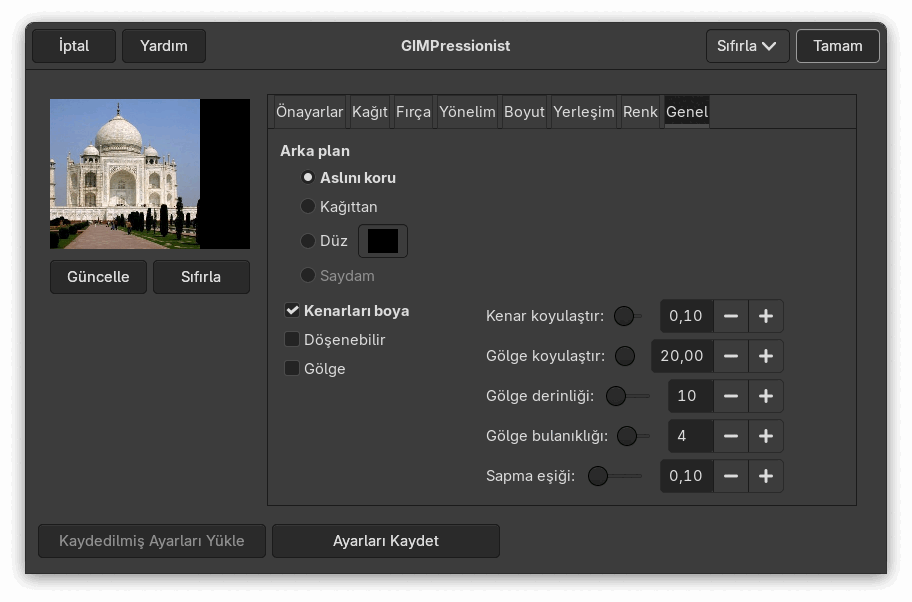Confirm with the Tamam button

point(838,46)
